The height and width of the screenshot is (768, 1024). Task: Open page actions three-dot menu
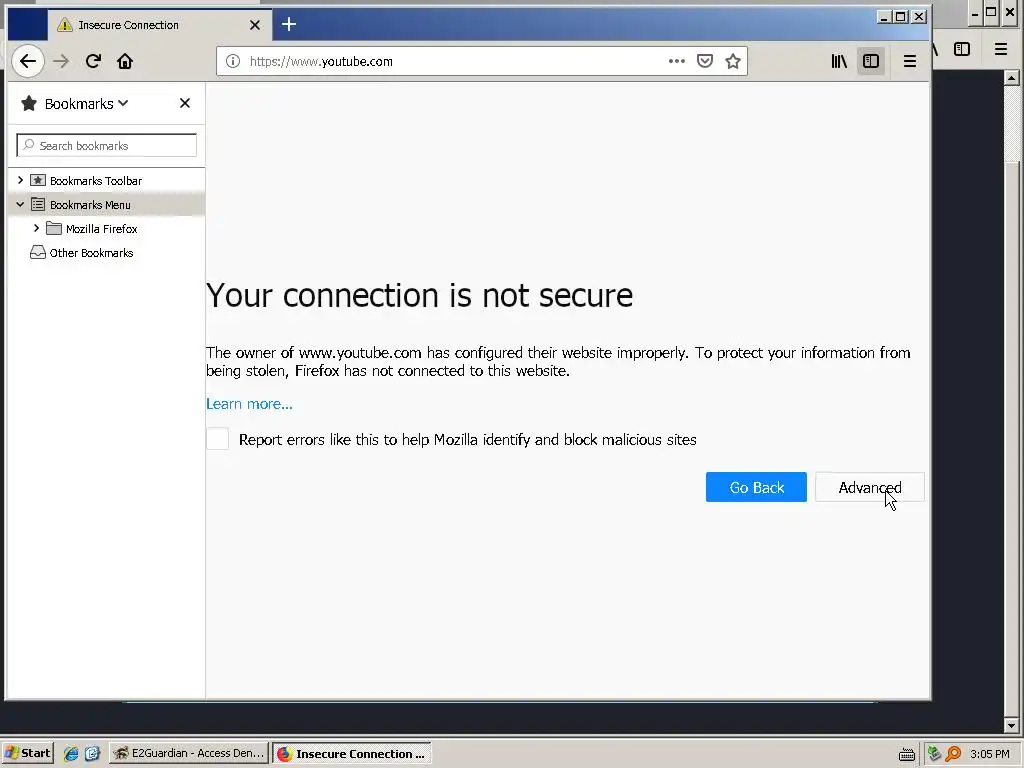coord(677,61)
